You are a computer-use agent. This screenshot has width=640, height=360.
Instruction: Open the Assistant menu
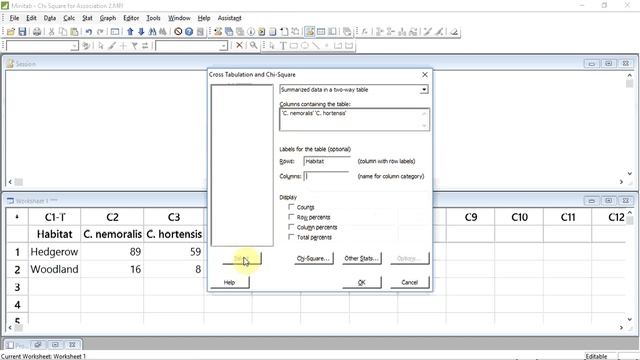229,18
